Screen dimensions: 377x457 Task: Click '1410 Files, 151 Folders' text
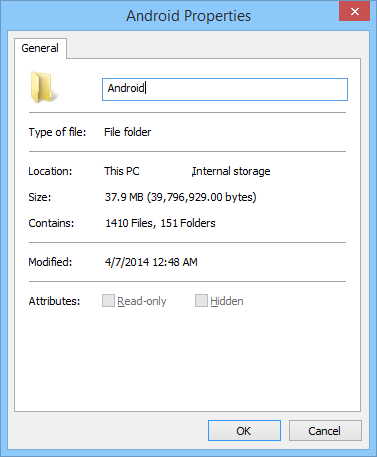[160, 223]
